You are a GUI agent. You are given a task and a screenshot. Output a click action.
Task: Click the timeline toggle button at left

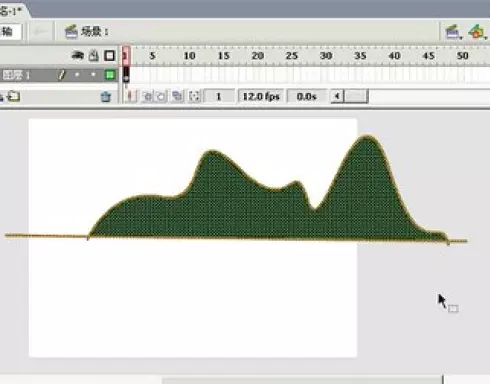tap(9, 32)
